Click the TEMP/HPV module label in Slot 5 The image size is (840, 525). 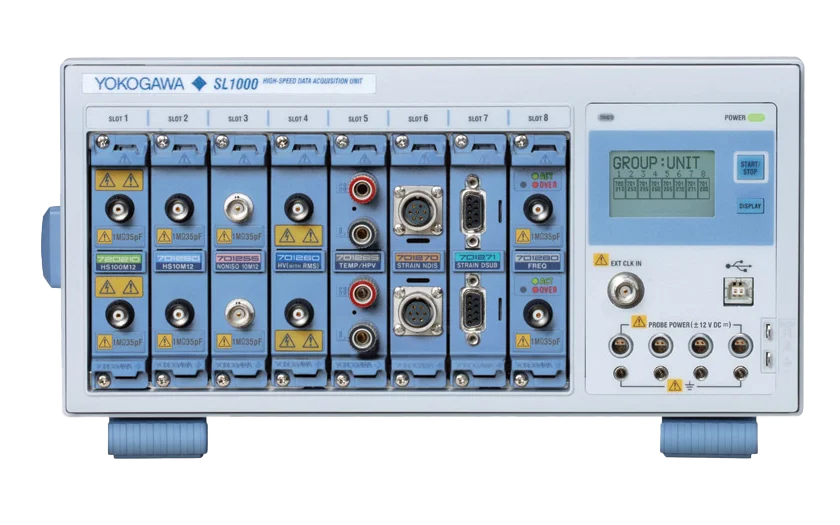pyautogui.click(x=359, y=263)
